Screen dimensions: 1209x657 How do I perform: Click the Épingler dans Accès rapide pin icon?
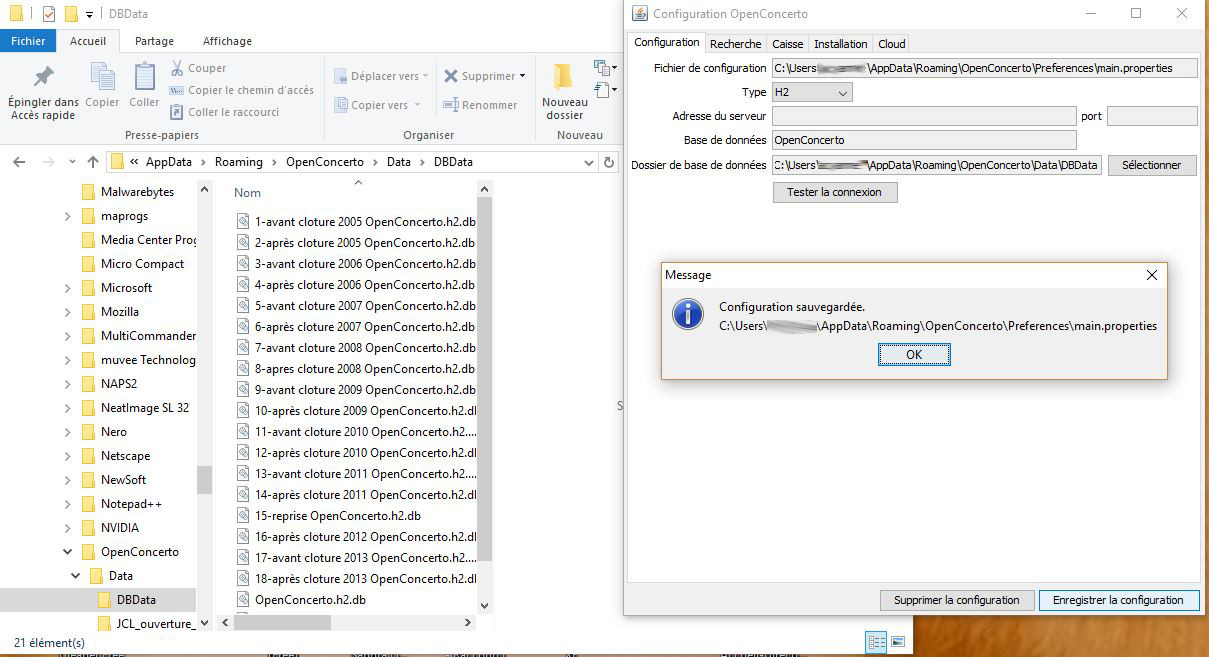[x=43, y=77]
